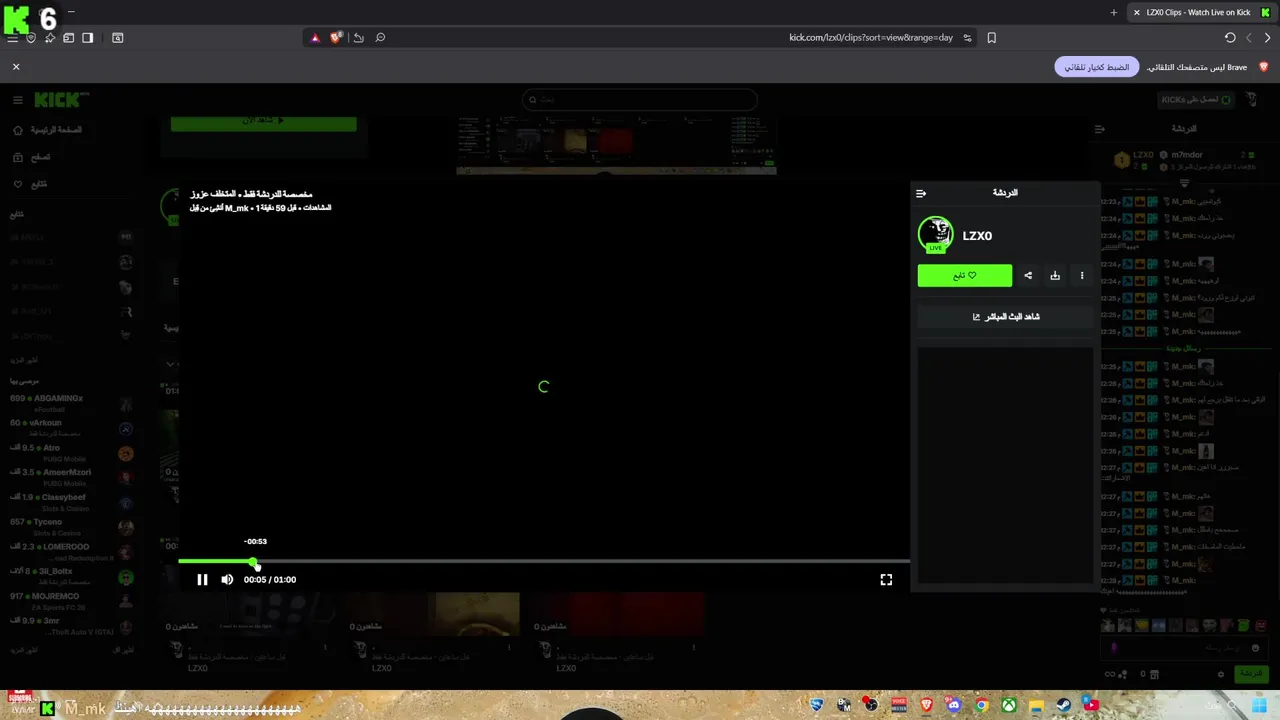Viewport: 1280px width, 720px height.
Task: Open Brave main hamburger menu
Action: coord(12,38)
